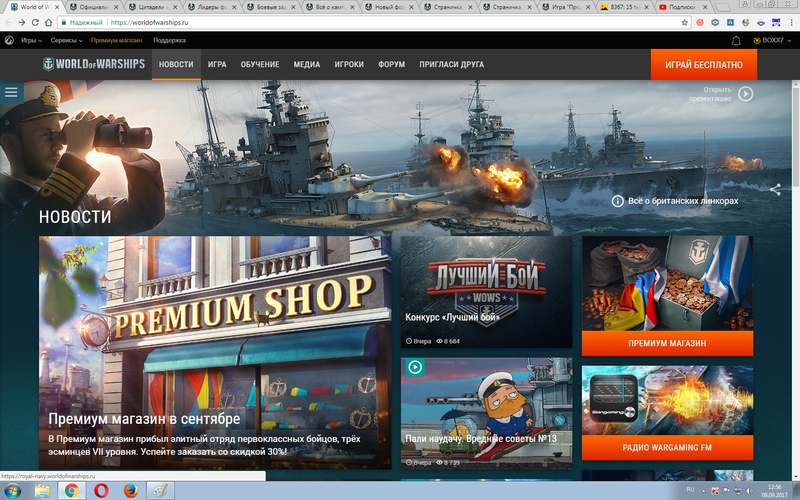Switch to the Новый фор... browser tab
This screenshot has height=500, width=800.
(389, 7)
